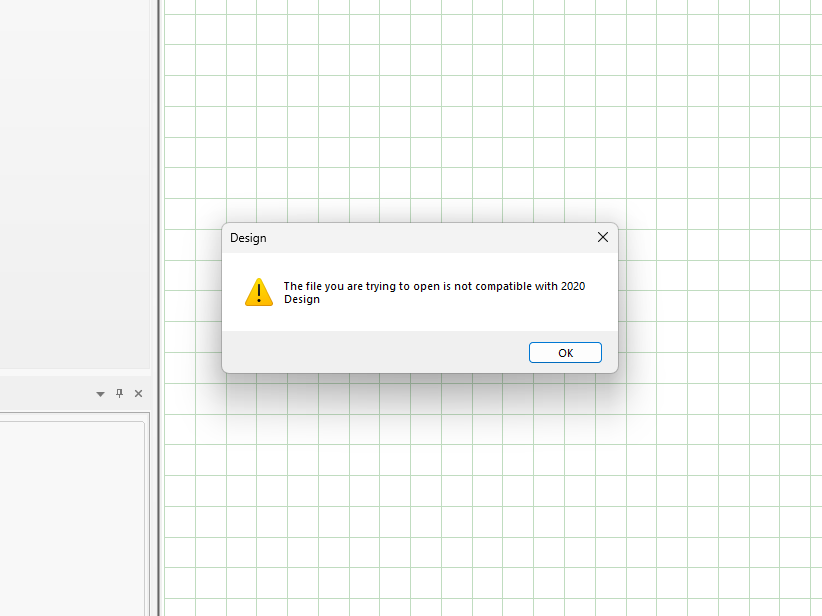
Task: Click OK in the Design dialog
Action: (565, 352)
